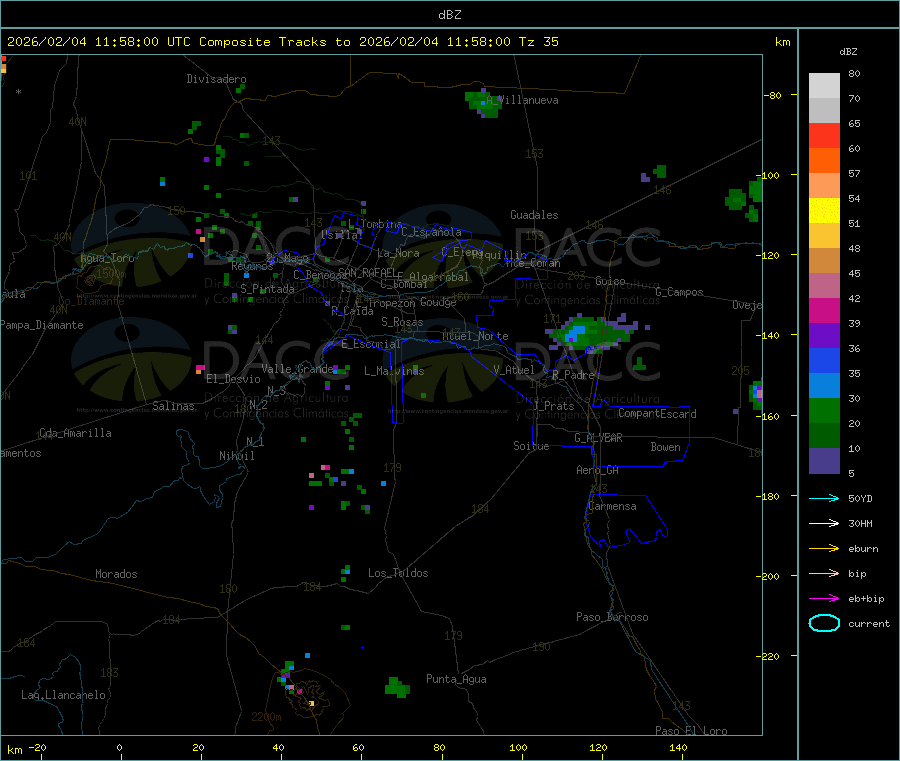Click the bip pink arrow legend icon

pos(824,573)
